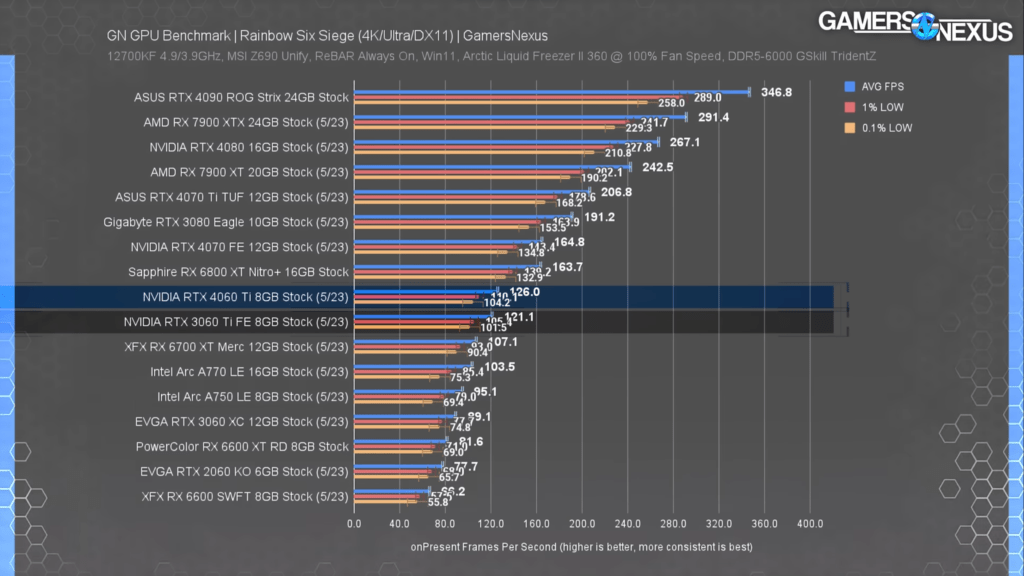The image size is (1024, 576).
Task: Click the 'Intel Arc A770 LE 16GB Stock' label
Action: [249, 372]
